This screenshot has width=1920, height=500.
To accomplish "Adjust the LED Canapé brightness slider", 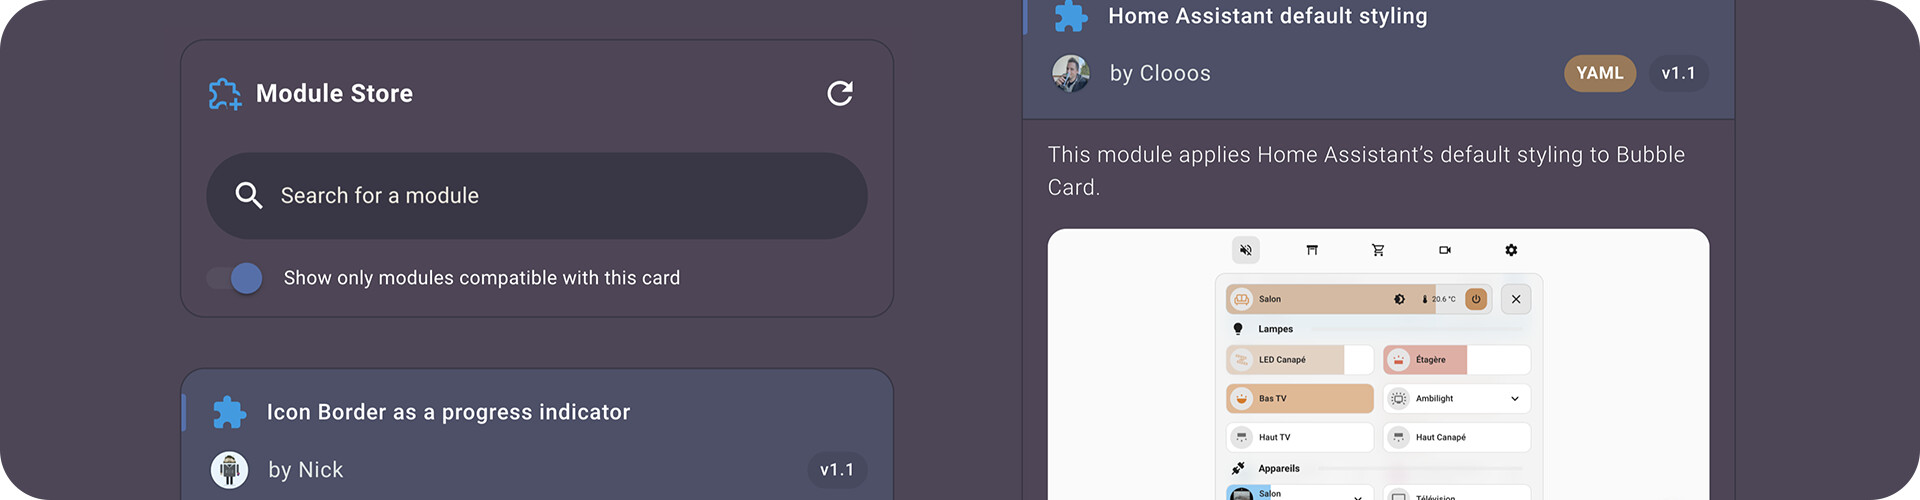I will tap(1300, 360).
